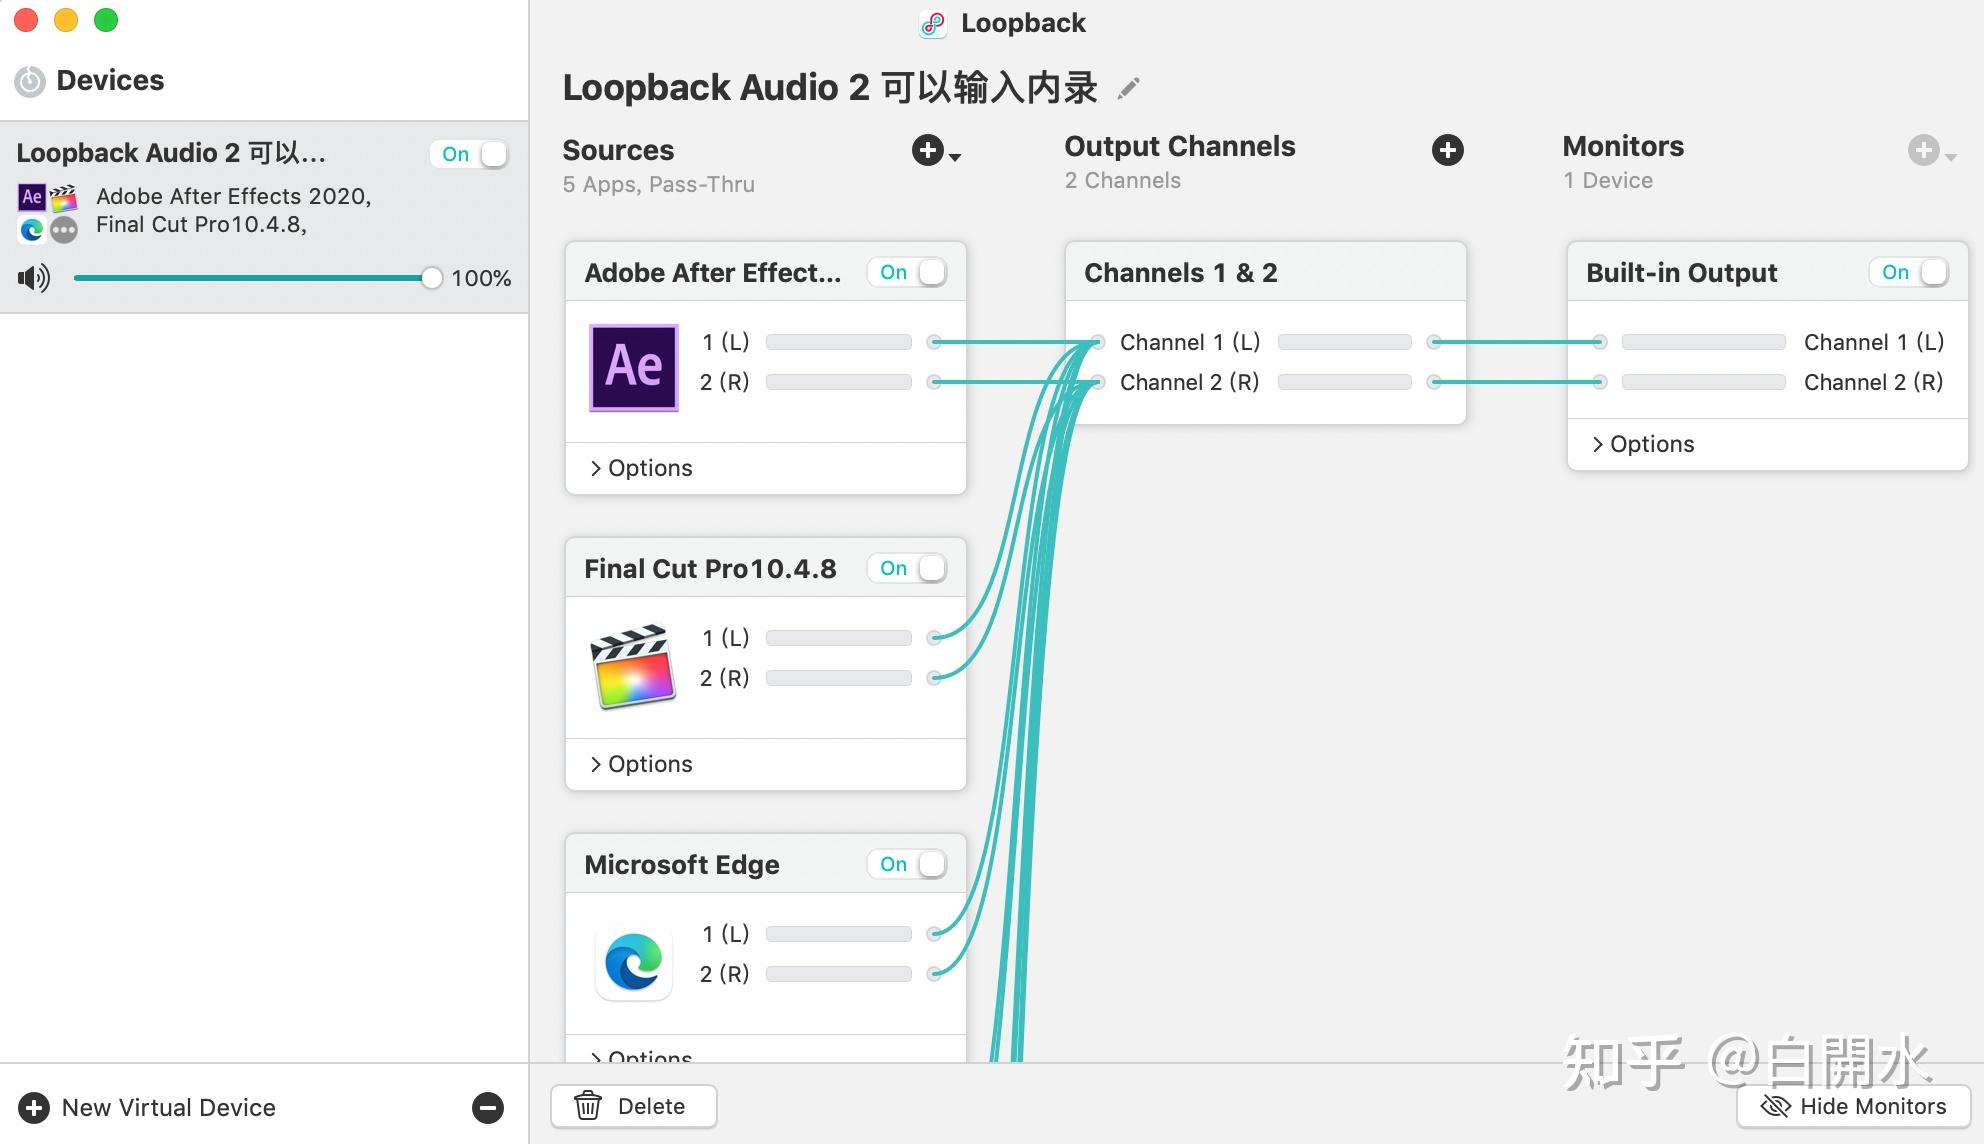
Task: Click the speaker volume icon in sidebar
Action: (x=34, y=278)
